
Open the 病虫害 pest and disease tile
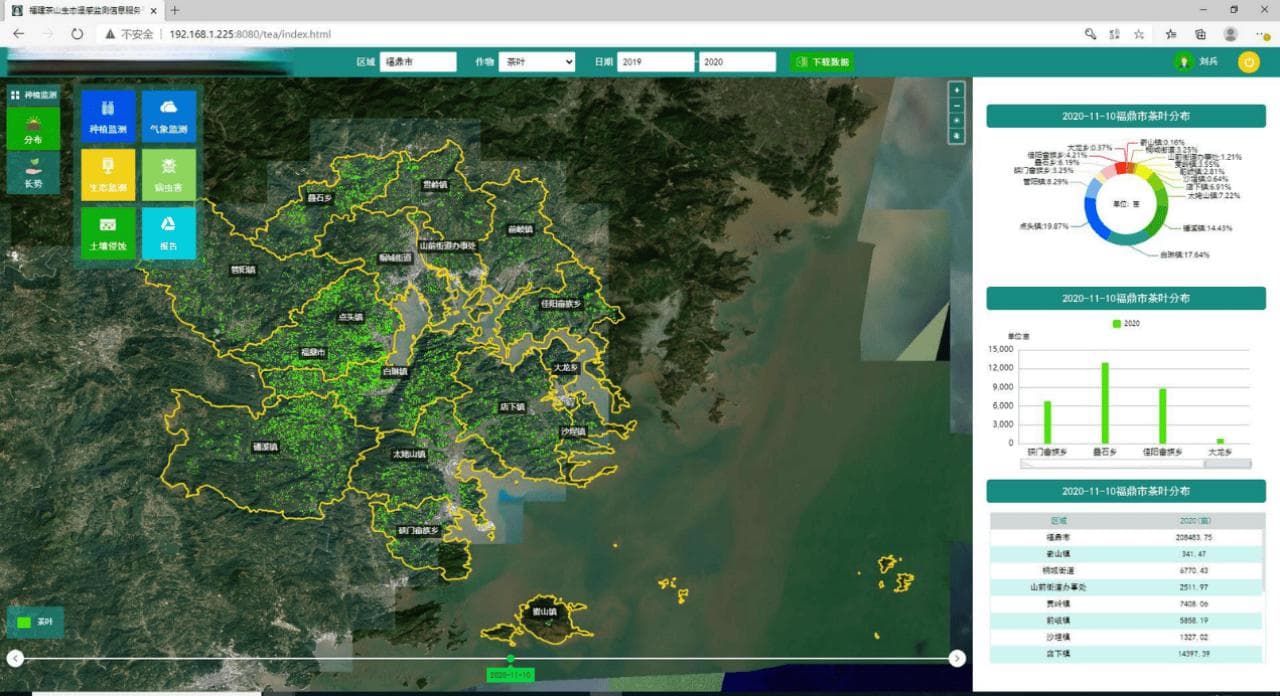point(168,175)
